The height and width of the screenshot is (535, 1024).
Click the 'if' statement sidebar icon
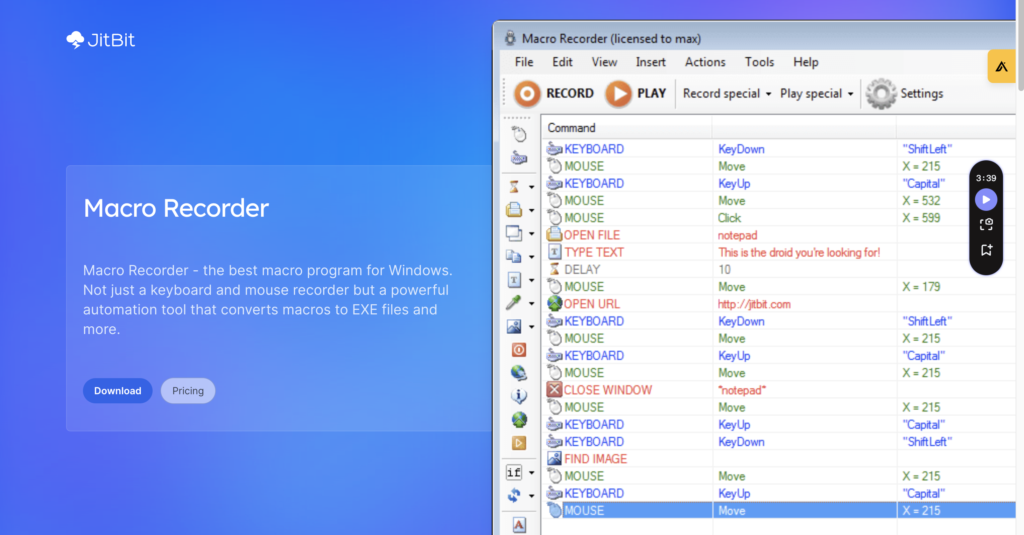tap(514, 472)
